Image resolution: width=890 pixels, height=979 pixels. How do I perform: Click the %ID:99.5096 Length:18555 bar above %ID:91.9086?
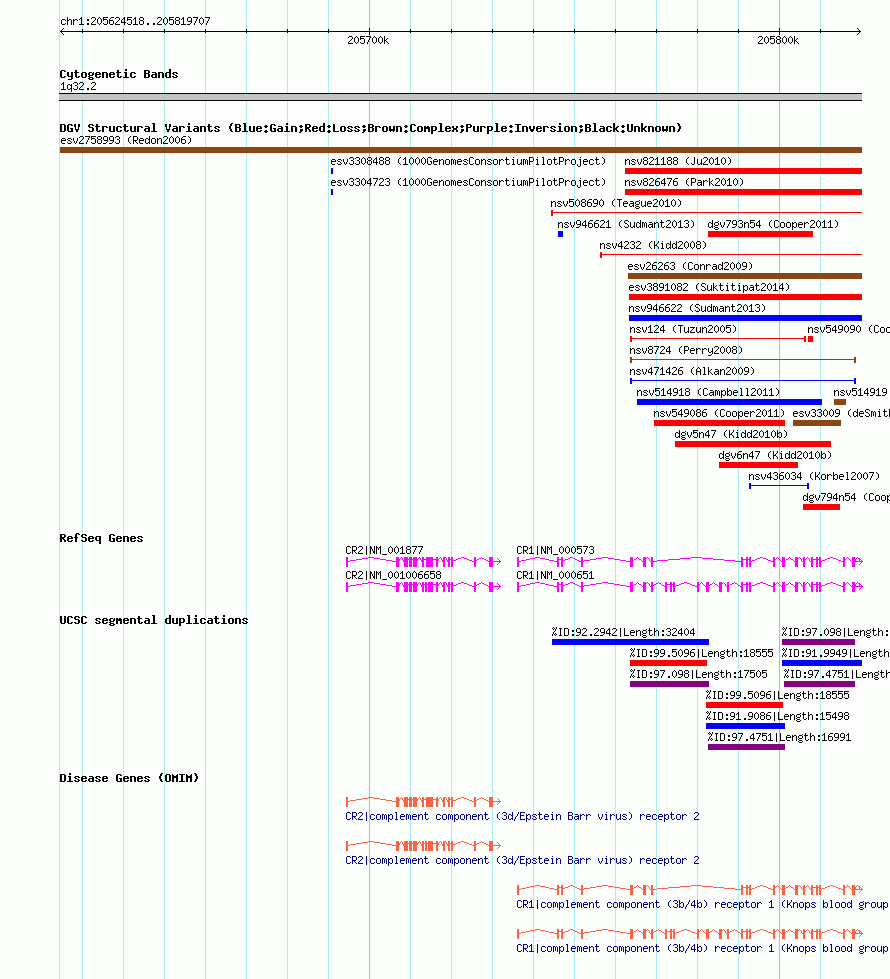744,705
